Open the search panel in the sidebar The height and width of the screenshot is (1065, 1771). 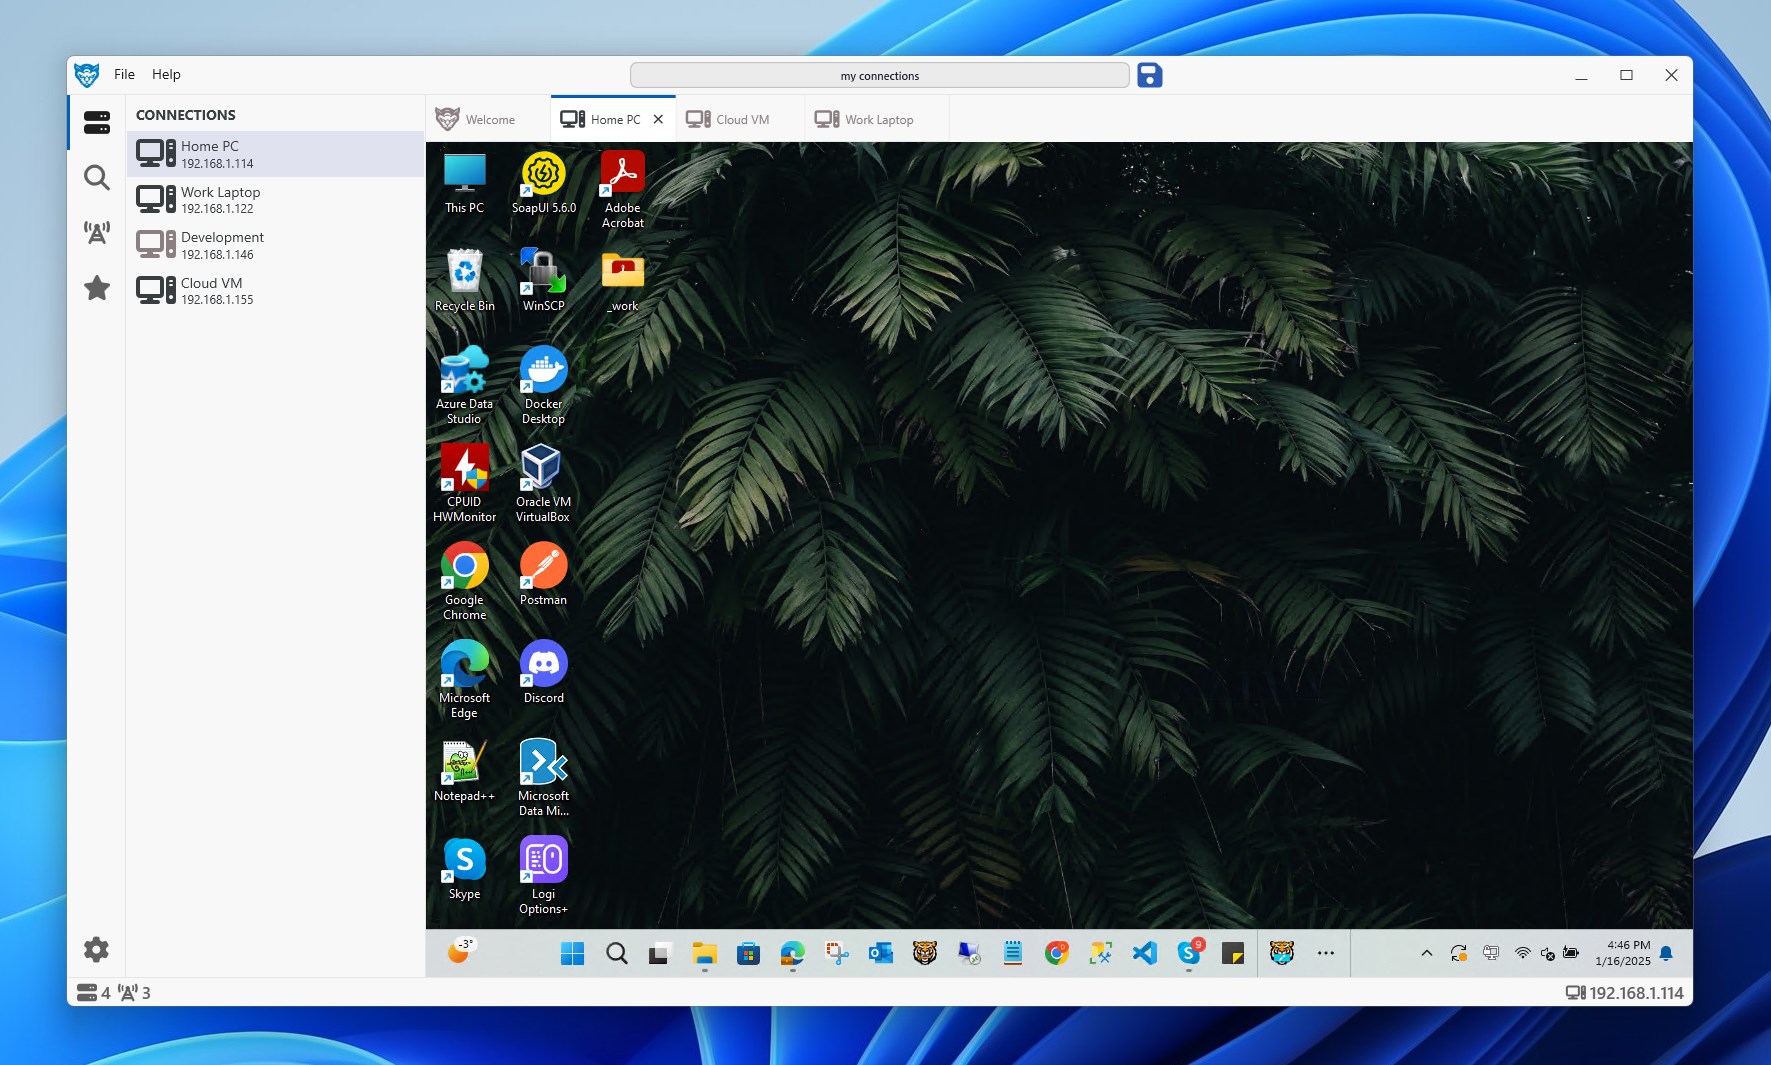96,177
